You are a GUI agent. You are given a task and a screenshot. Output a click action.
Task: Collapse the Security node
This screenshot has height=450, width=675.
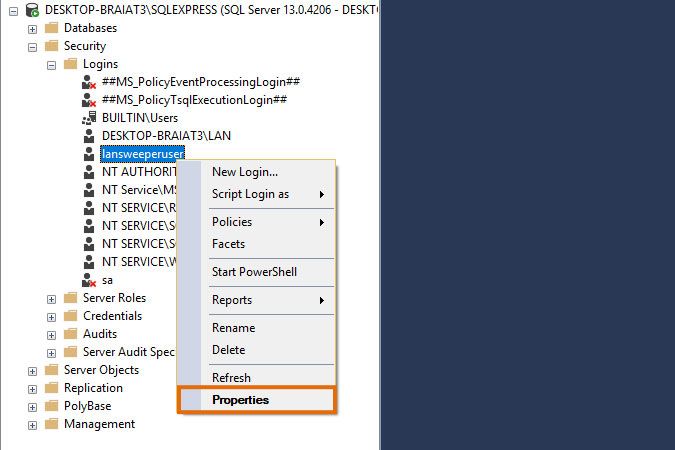[33, 46]
